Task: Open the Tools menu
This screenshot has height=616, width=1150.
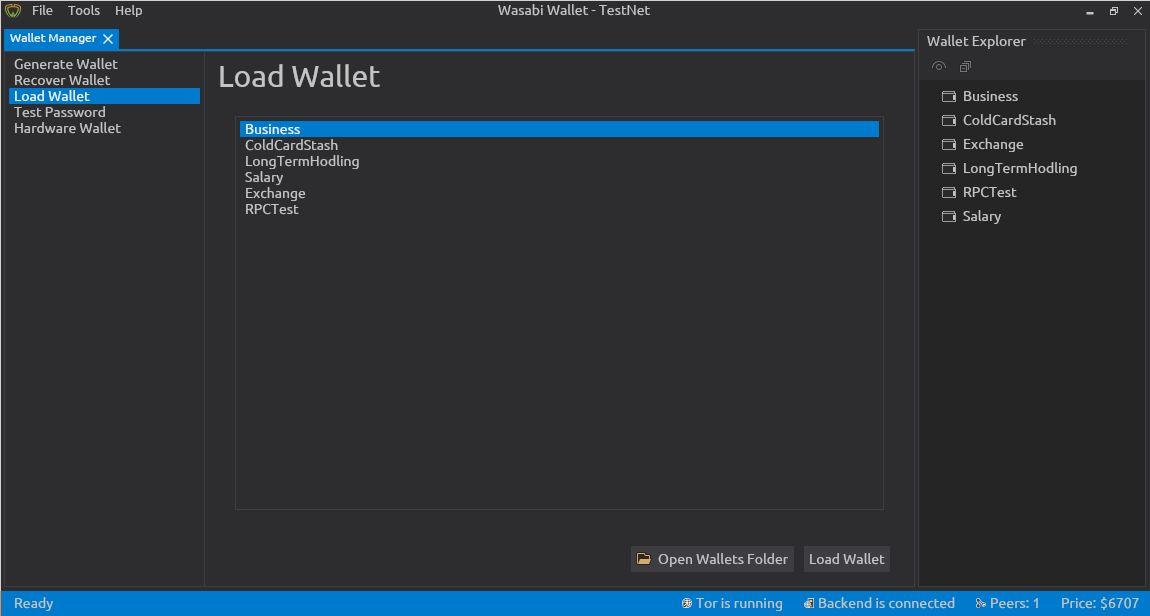Action: pyautogui.click(x=84, y=11)
